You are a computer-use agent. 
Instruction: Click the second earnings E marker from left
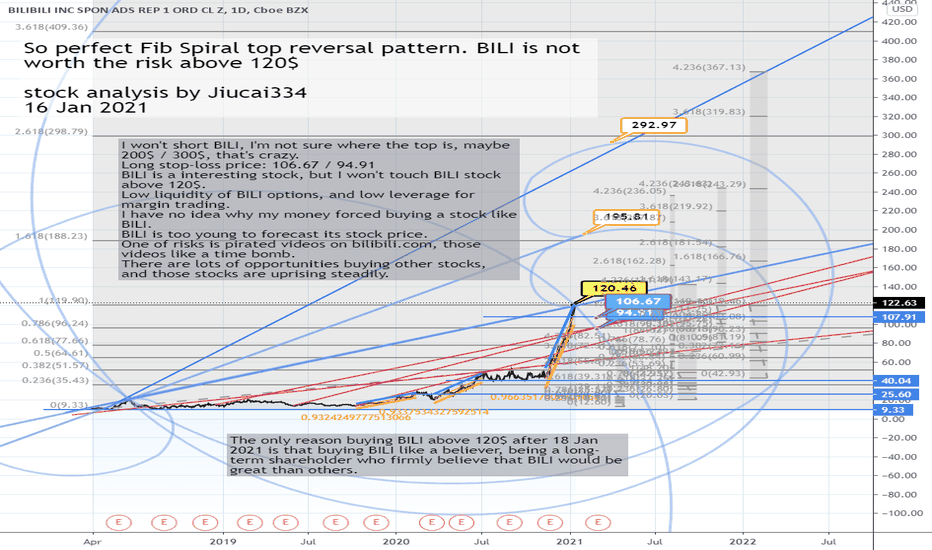coord(163,523)
